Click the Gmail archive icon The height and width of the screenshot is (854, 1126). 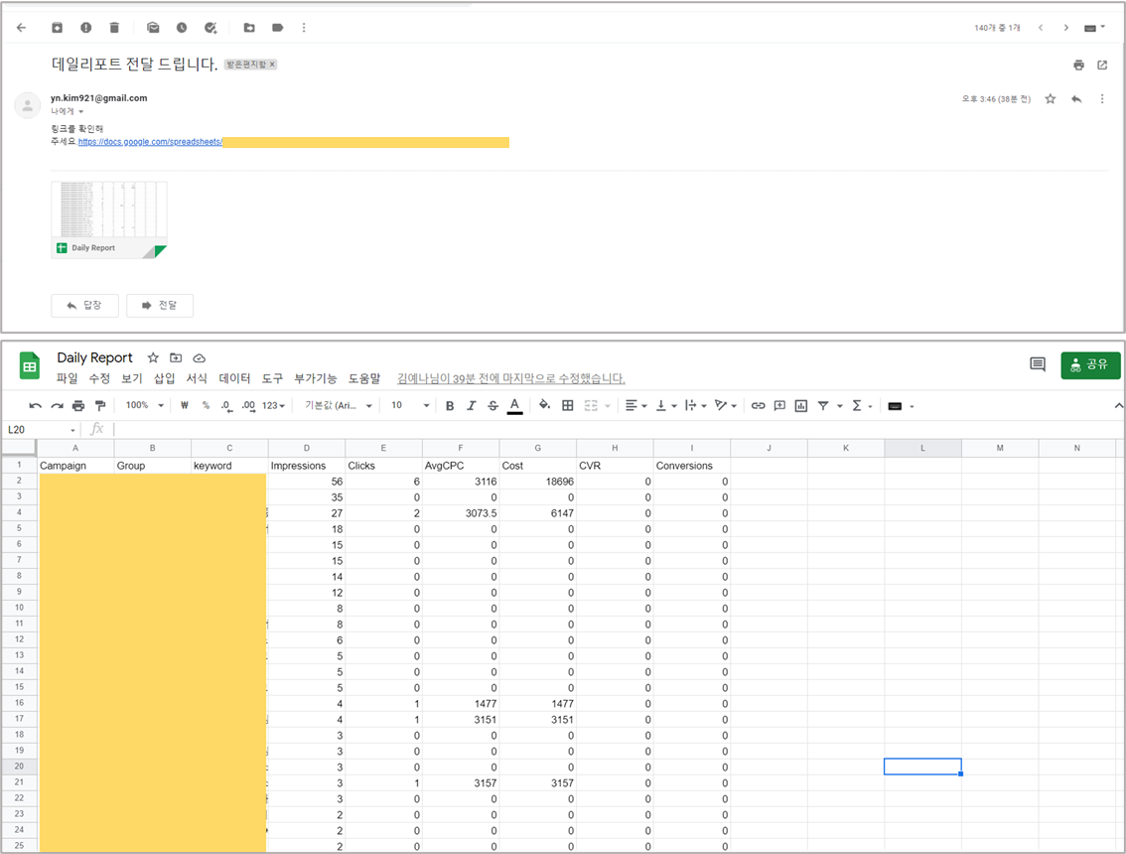pos(57,27)
